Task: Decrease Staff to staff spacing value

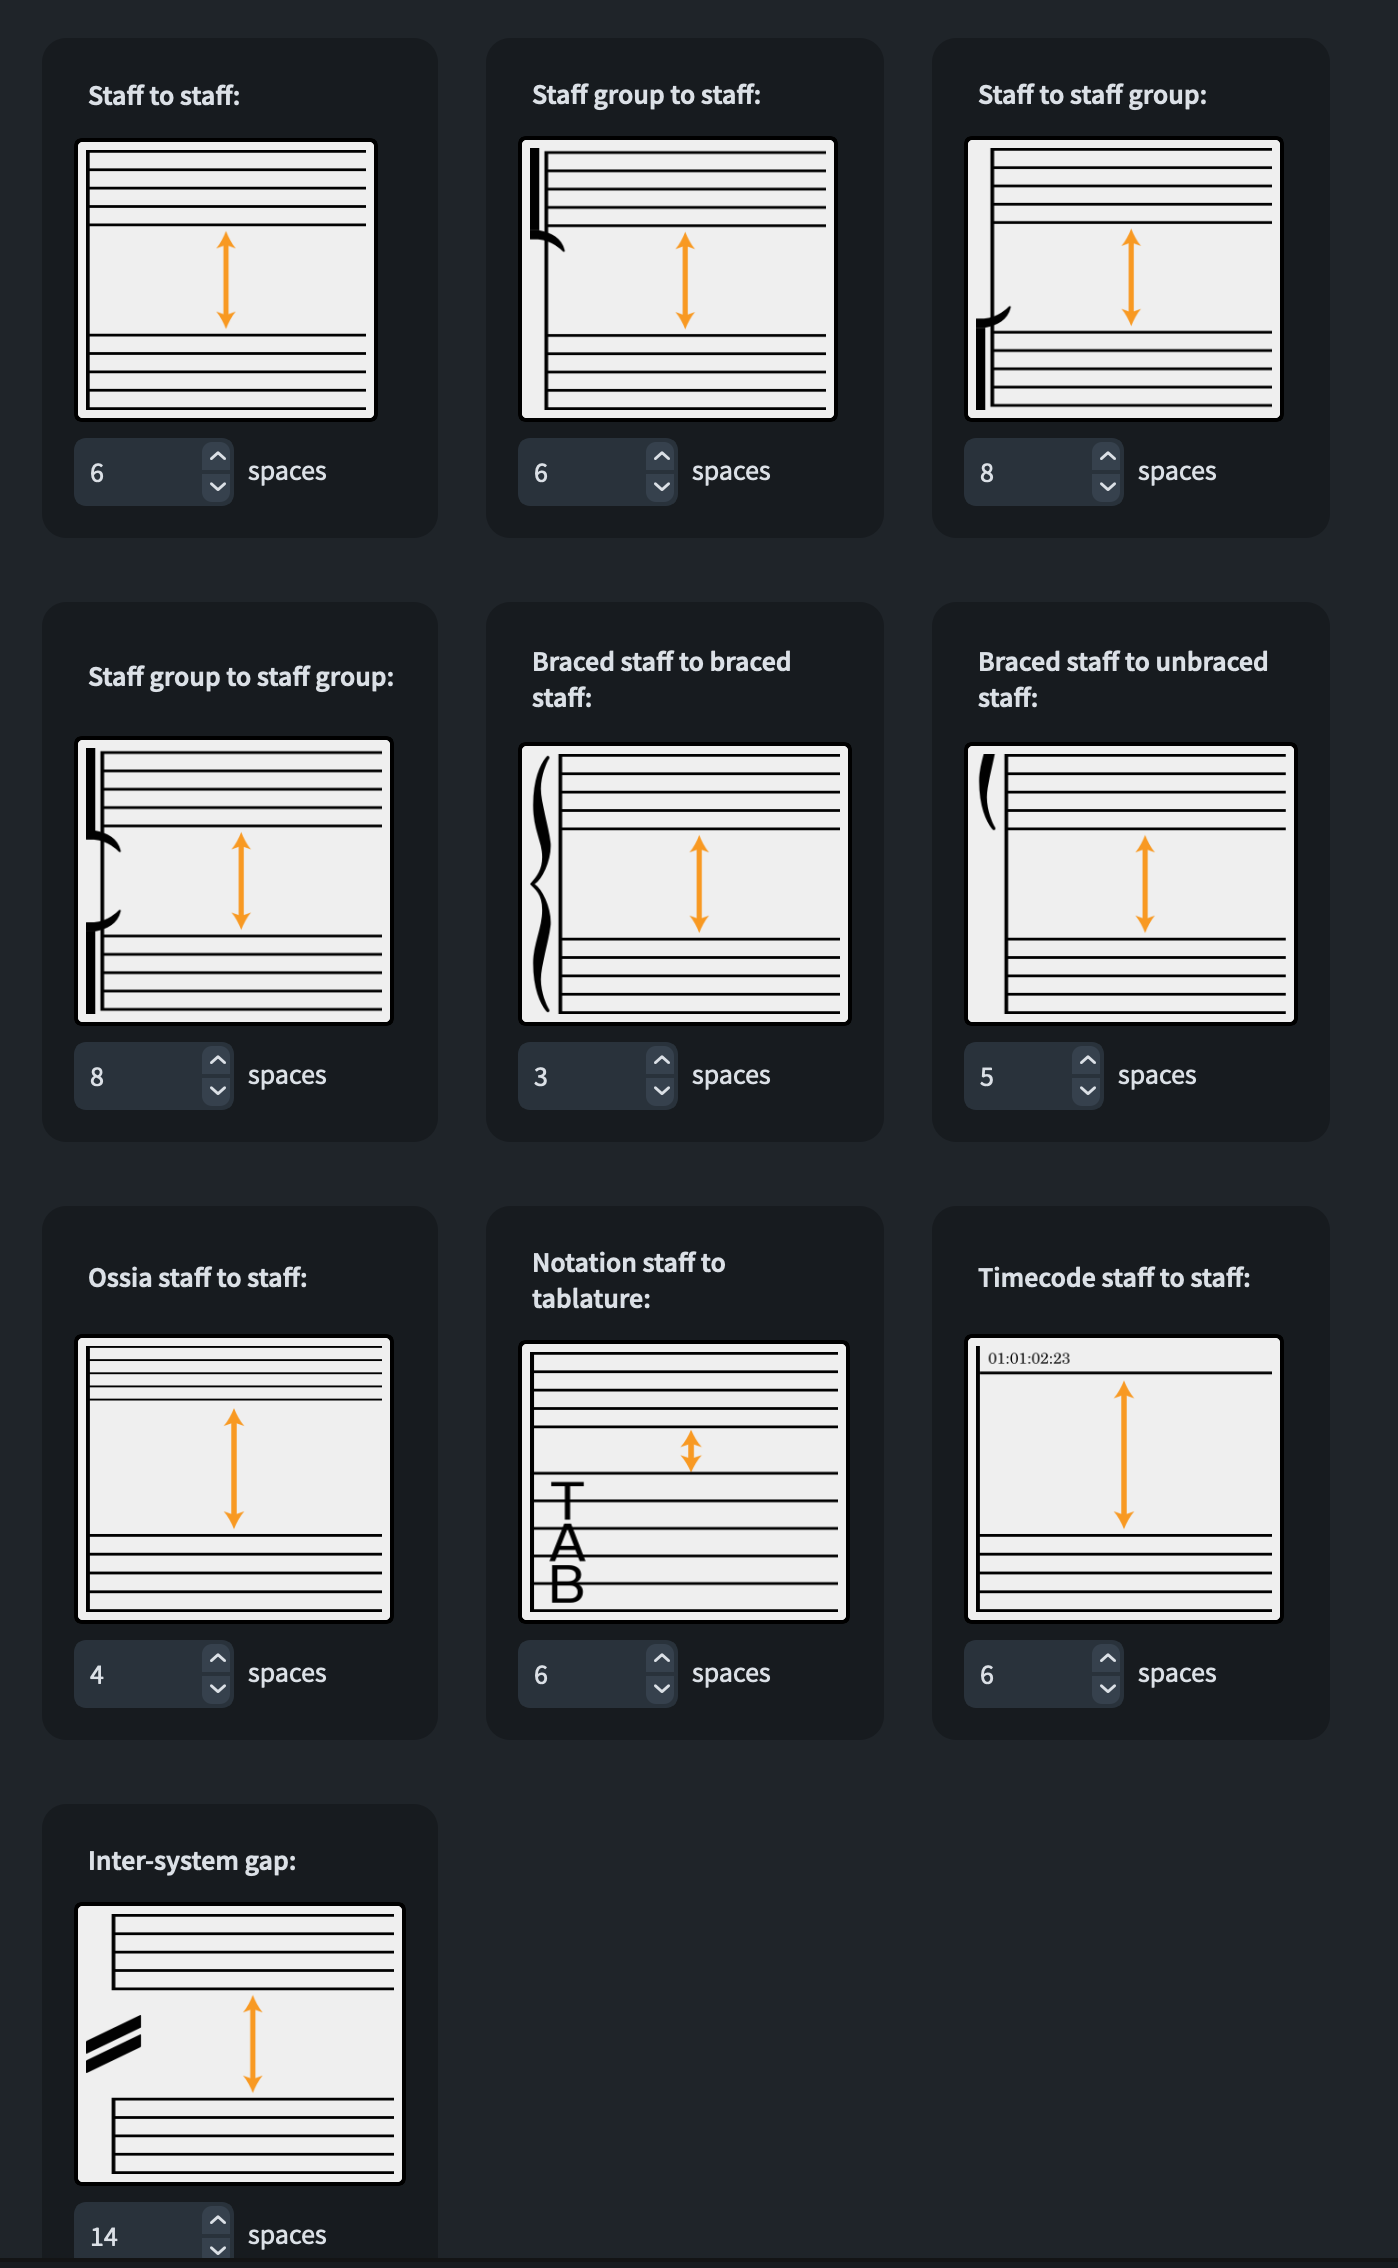Action: tap(217, 487)
